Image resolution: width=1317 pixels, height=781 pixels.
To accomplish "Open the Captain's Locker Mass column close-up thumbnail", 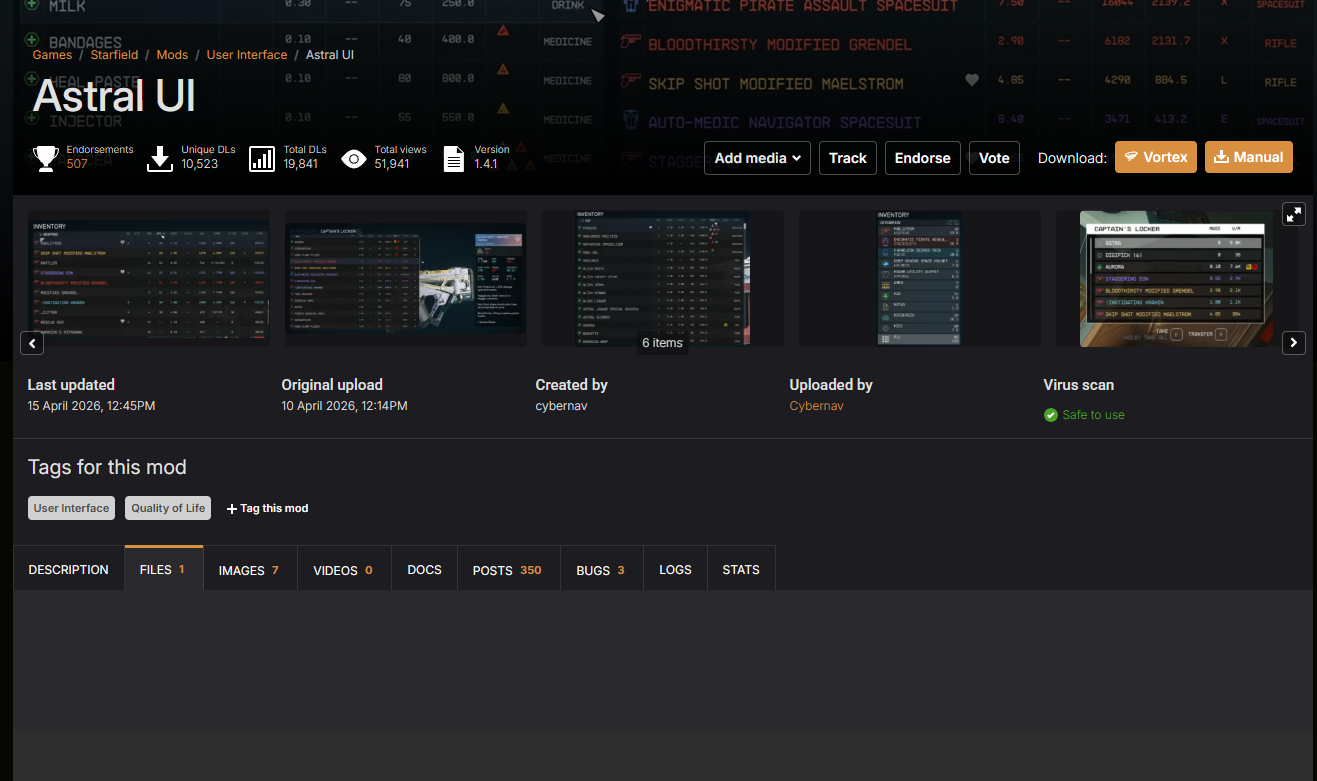I will point(1177,278).
